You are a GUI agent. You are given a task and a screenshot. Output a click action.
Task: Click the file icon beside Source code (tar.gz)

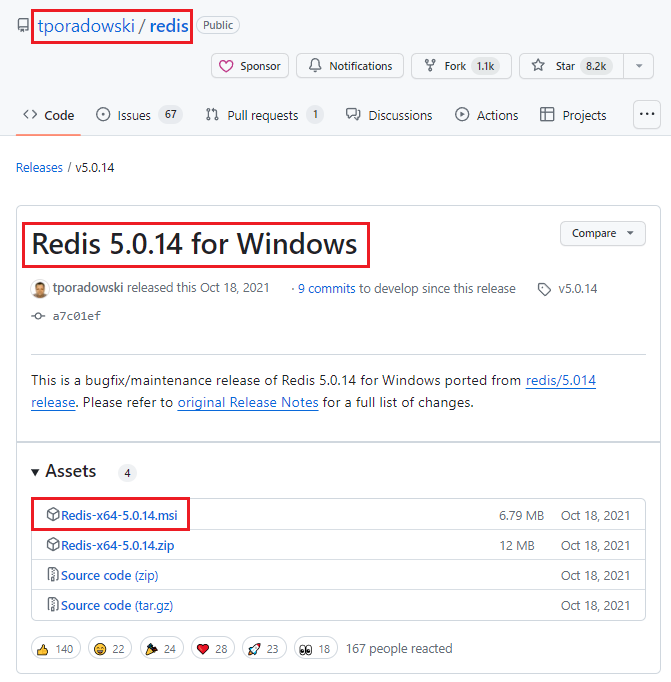[53, 604]
